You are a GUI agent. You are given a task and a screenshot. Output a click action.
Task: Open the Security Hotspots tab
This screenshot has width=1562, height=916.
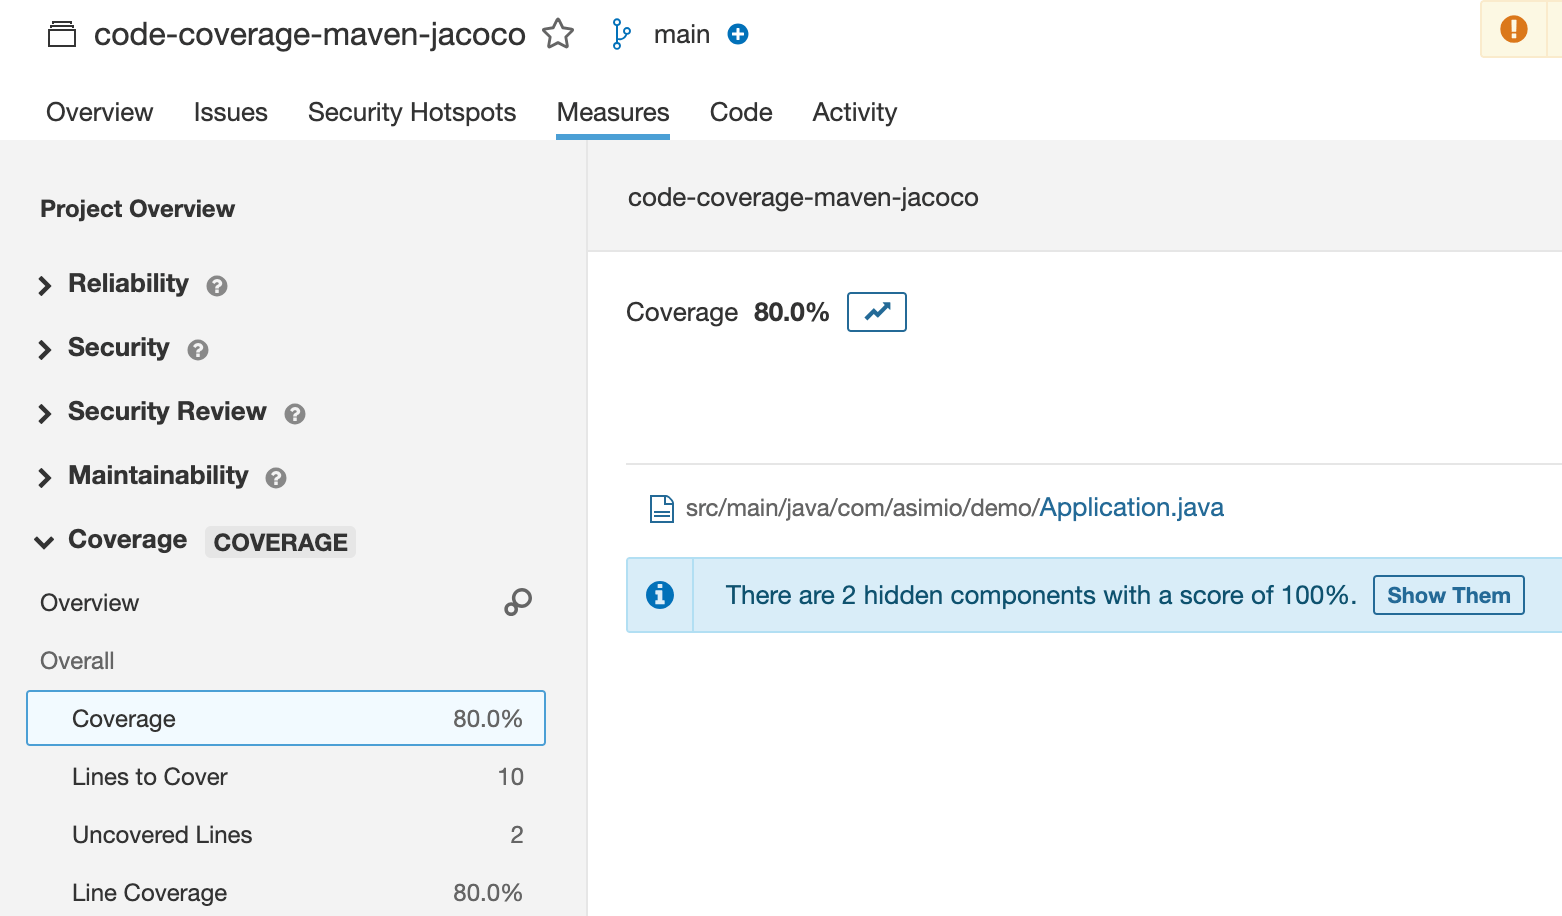pyautogui.click(x=412, y=112)
